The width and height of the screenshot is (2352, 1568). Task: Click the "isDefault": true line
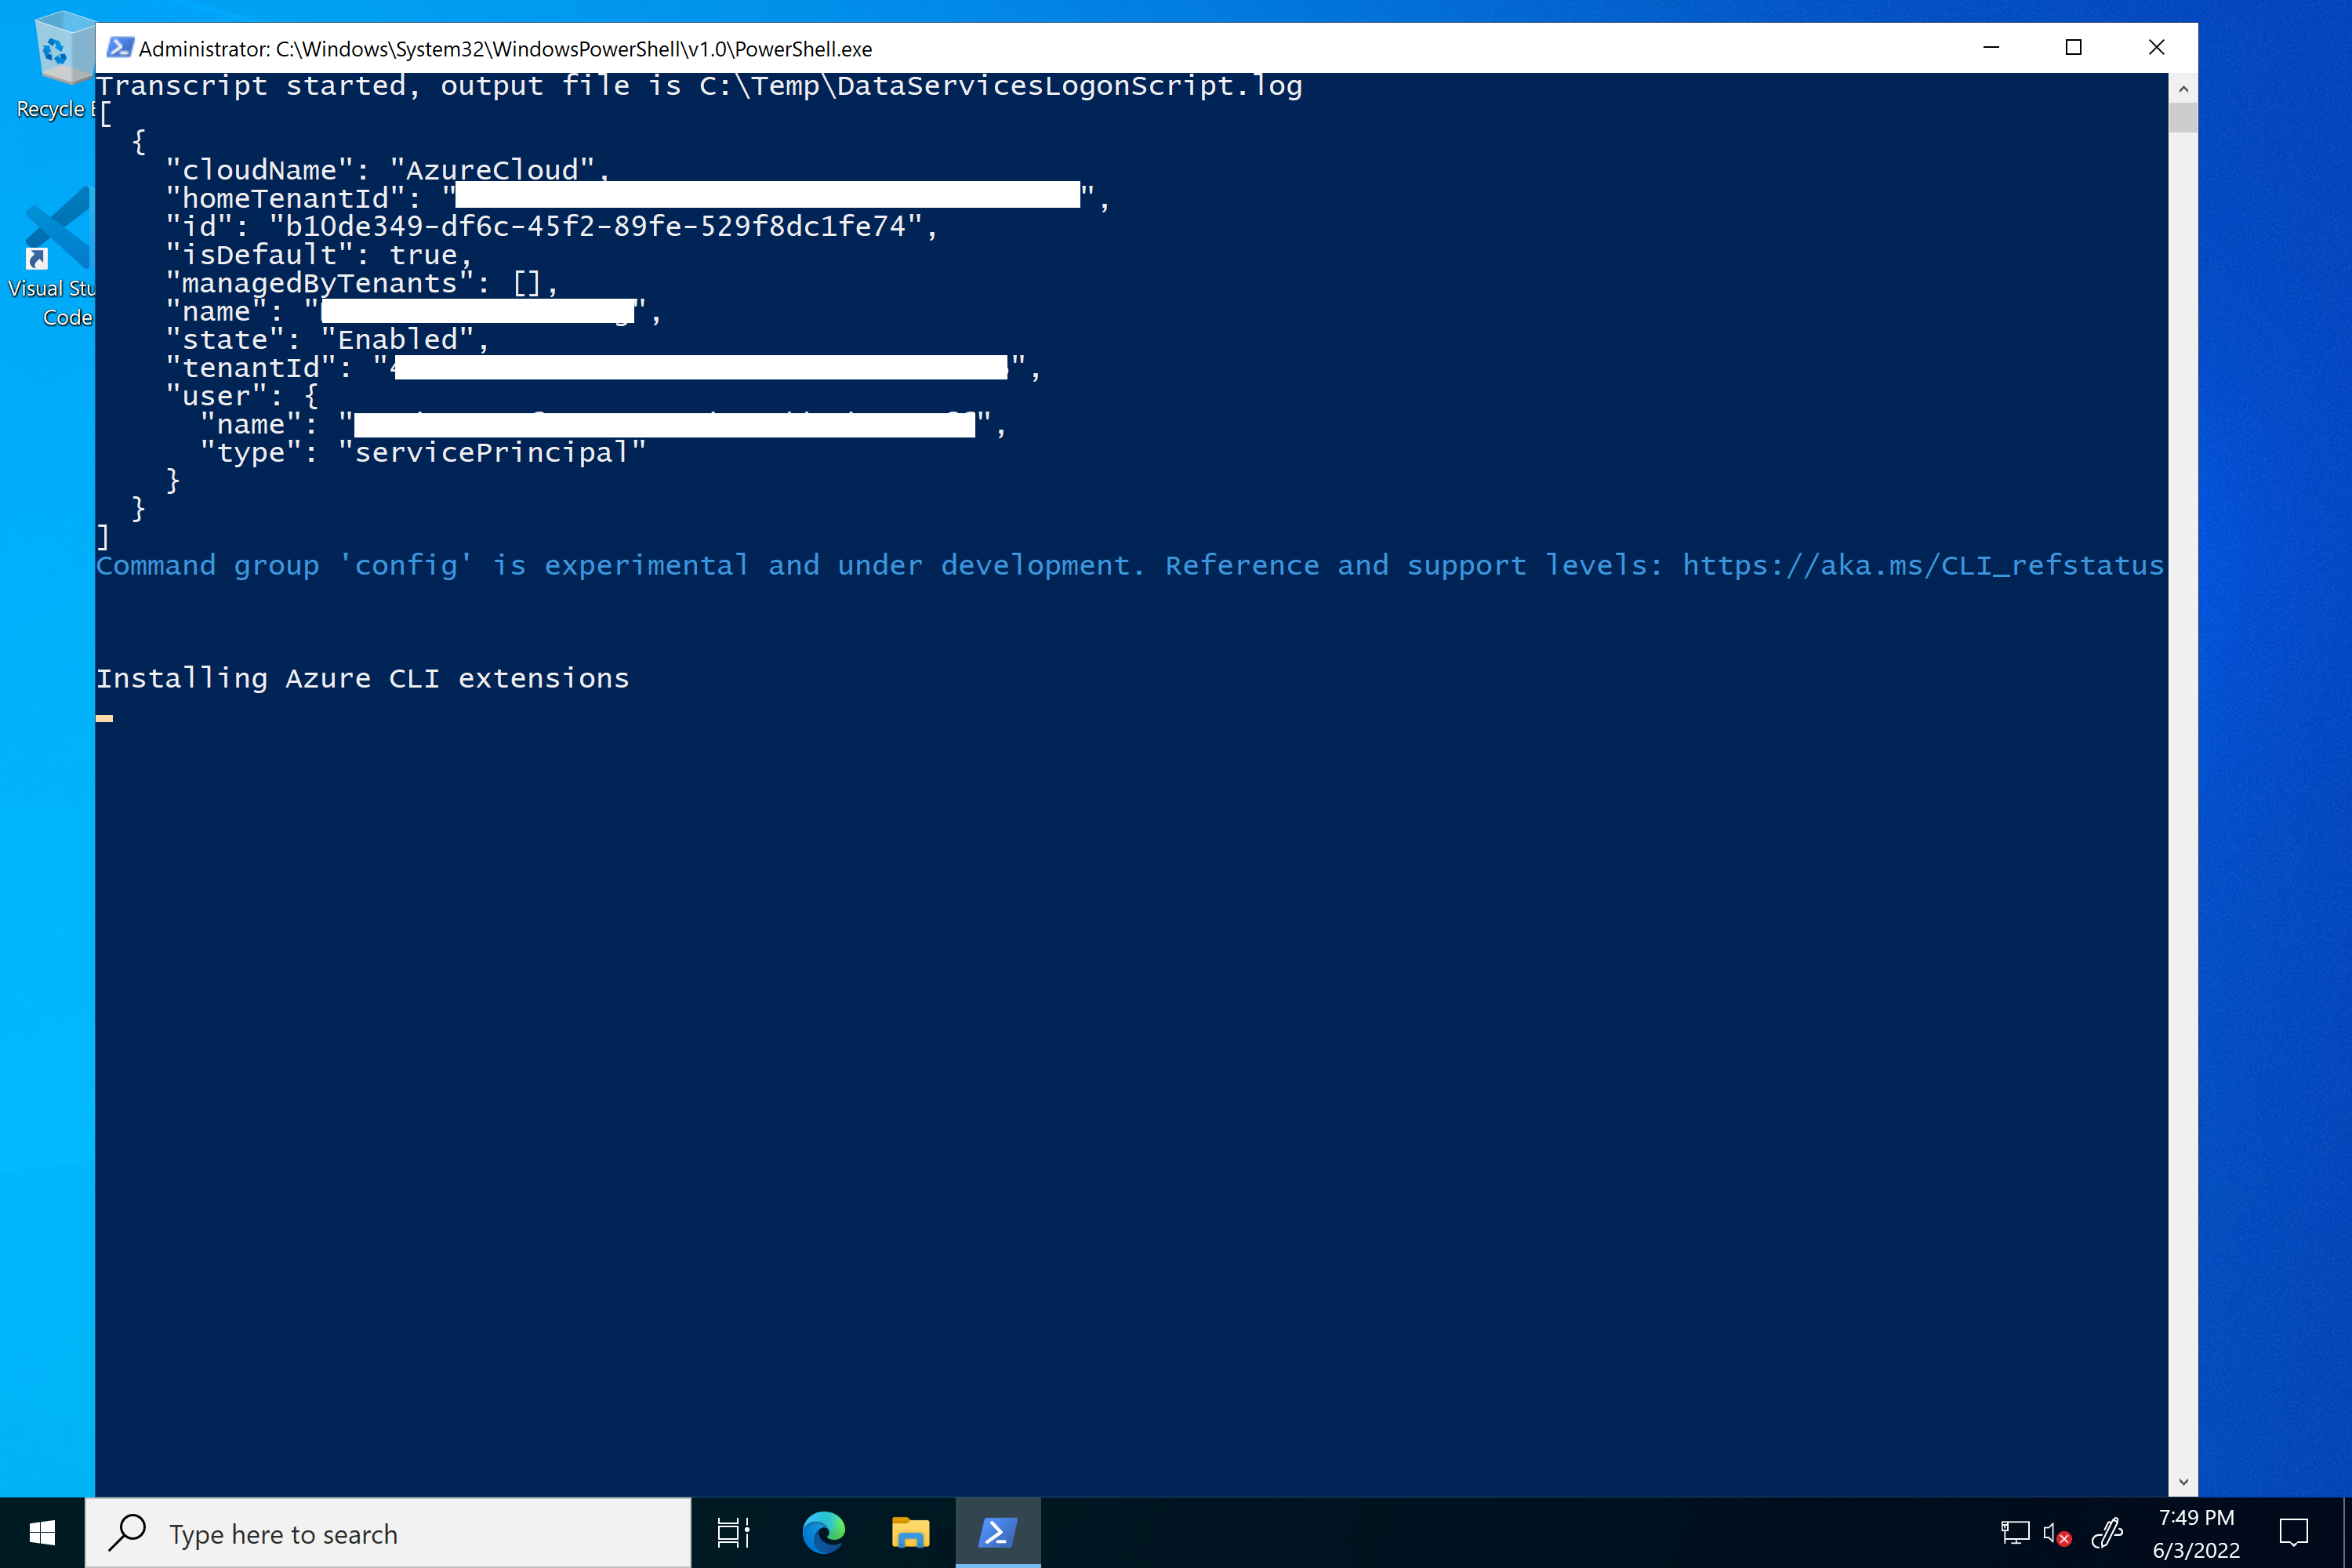[x=319, y=255]
